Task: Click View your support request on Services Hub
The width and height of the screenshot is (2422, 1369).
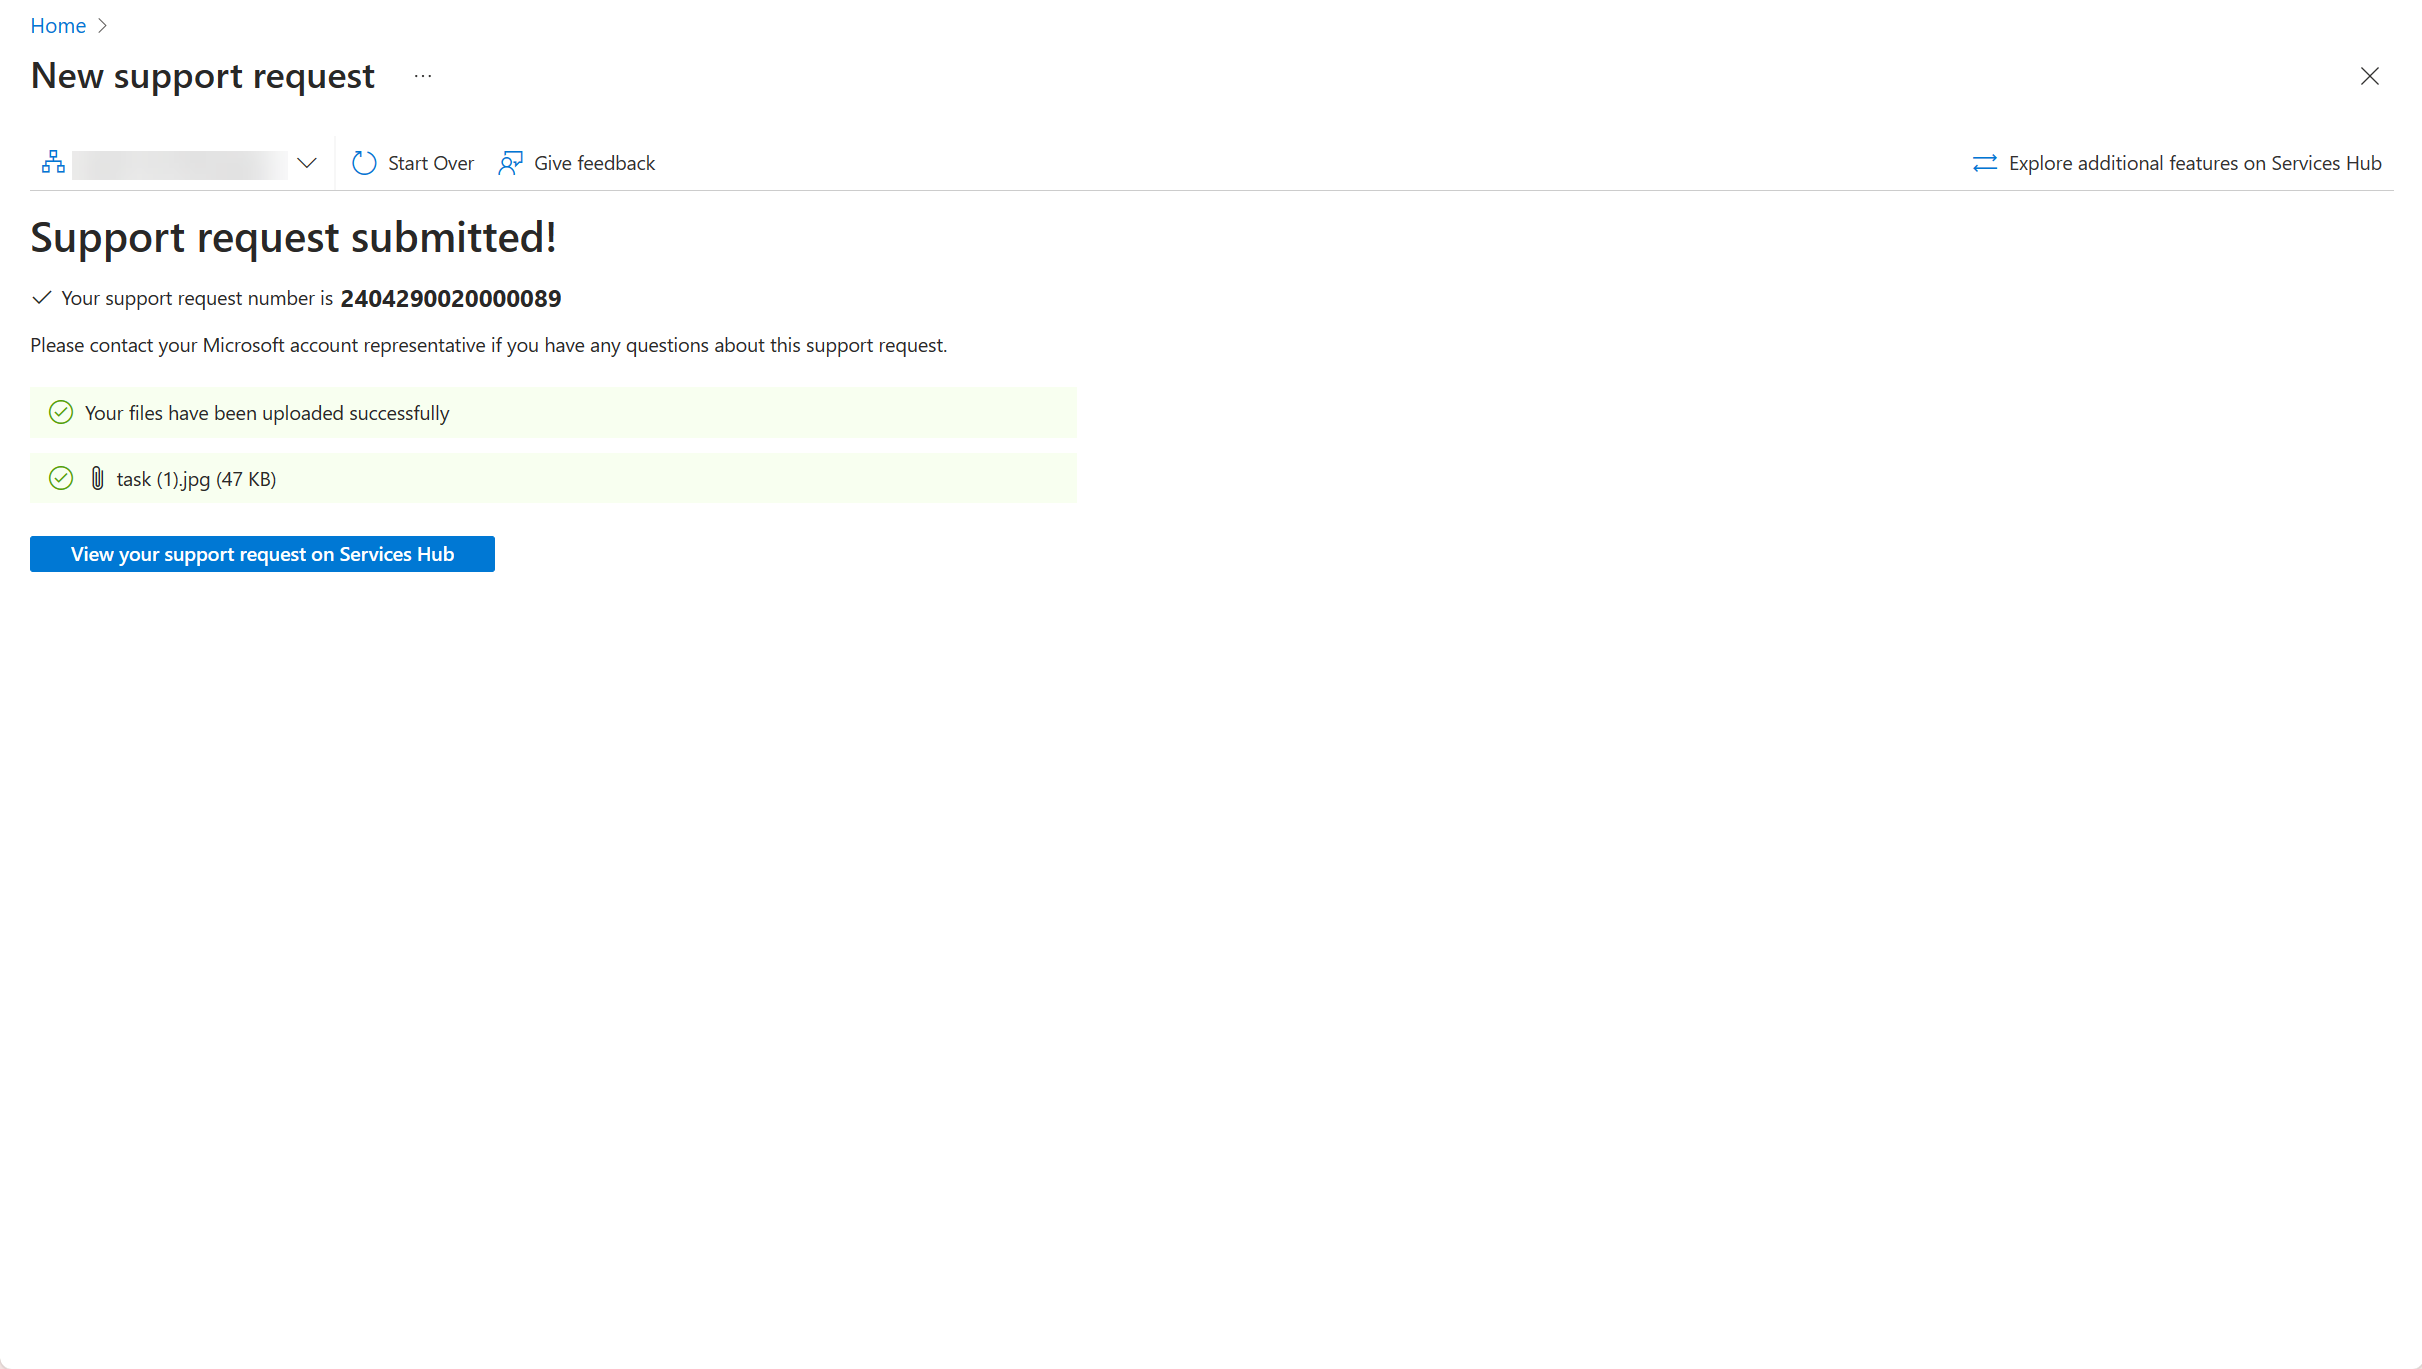Action: [x=261, y=554]
